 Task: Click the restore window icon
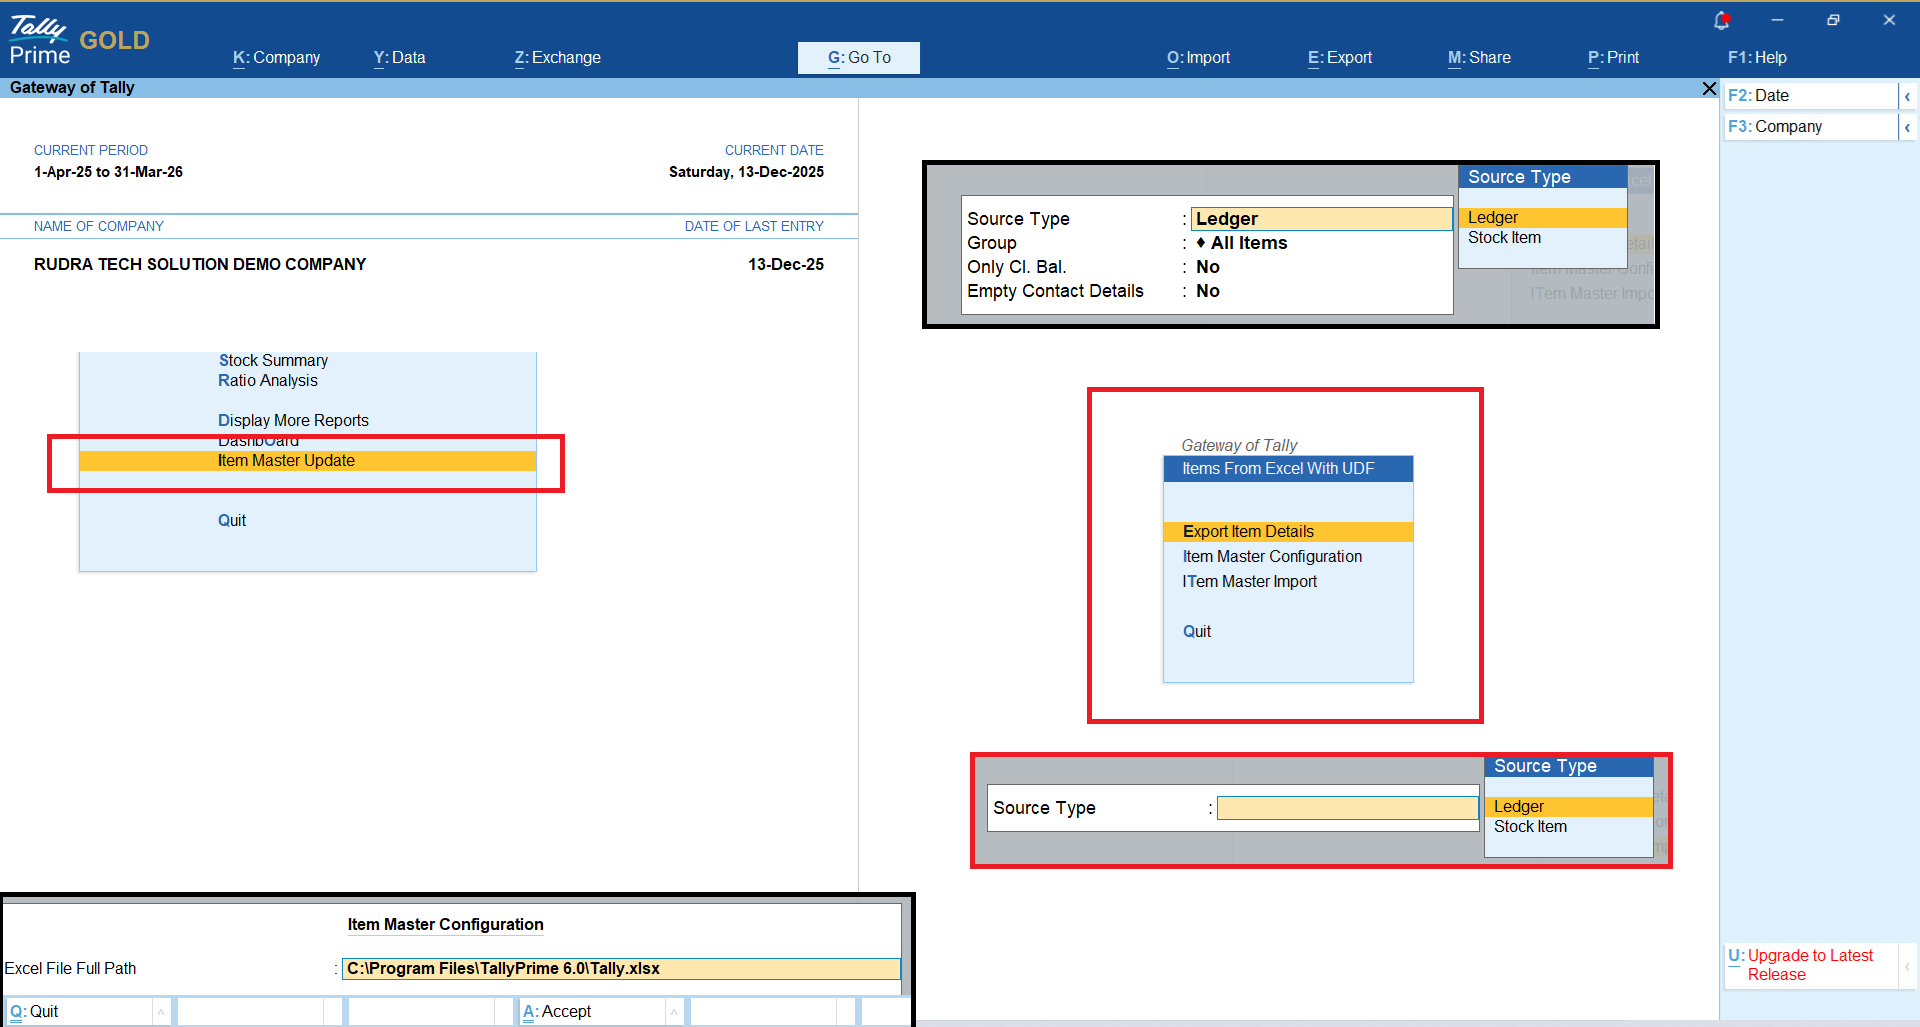coord(1833,20)
